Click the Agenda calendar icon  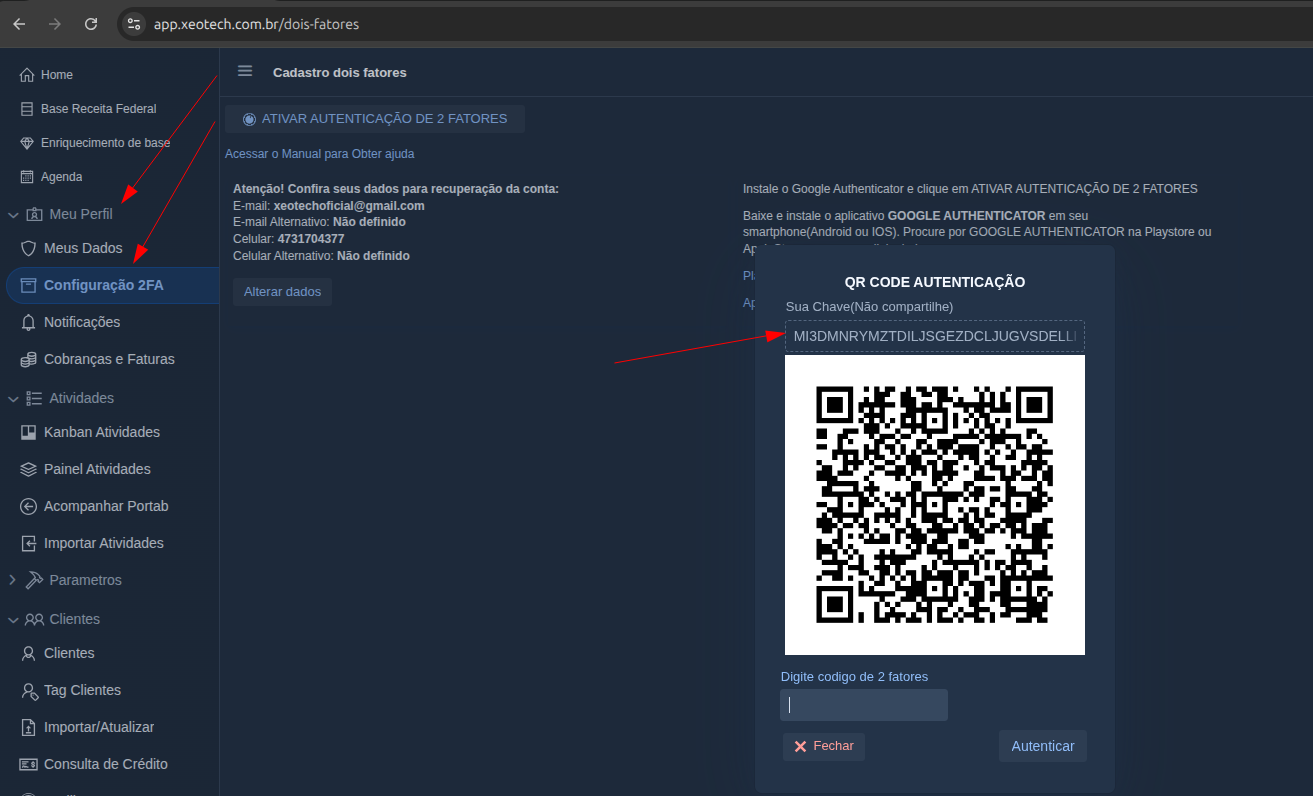click(x=27, y=177)
